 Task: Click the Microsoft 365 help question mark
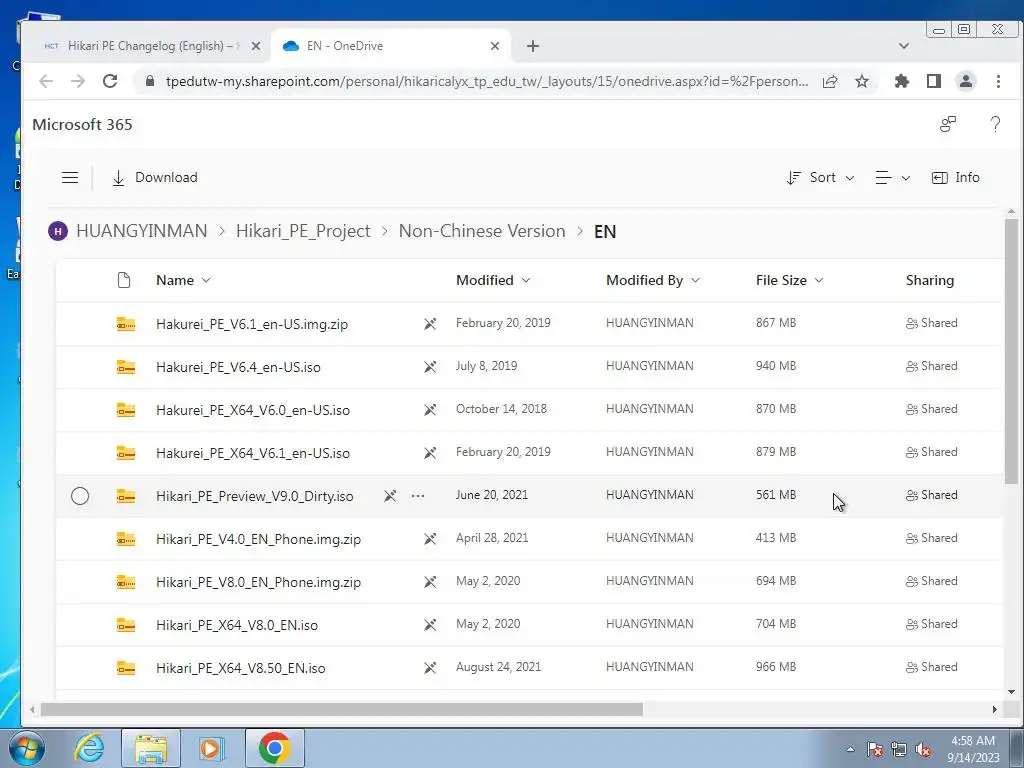pos(995,124)
